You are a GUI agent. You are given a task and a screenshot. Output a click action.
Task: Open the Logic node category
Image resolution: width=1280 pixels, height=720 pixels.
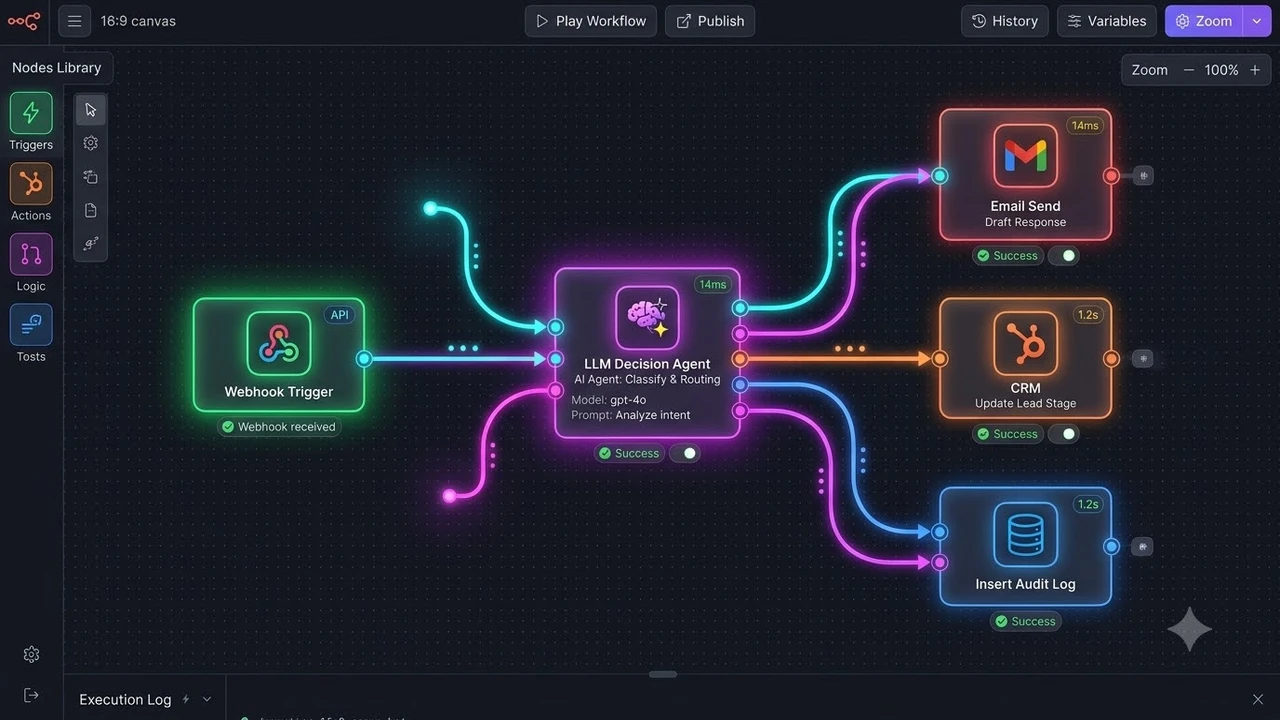[x=31, y=254]
